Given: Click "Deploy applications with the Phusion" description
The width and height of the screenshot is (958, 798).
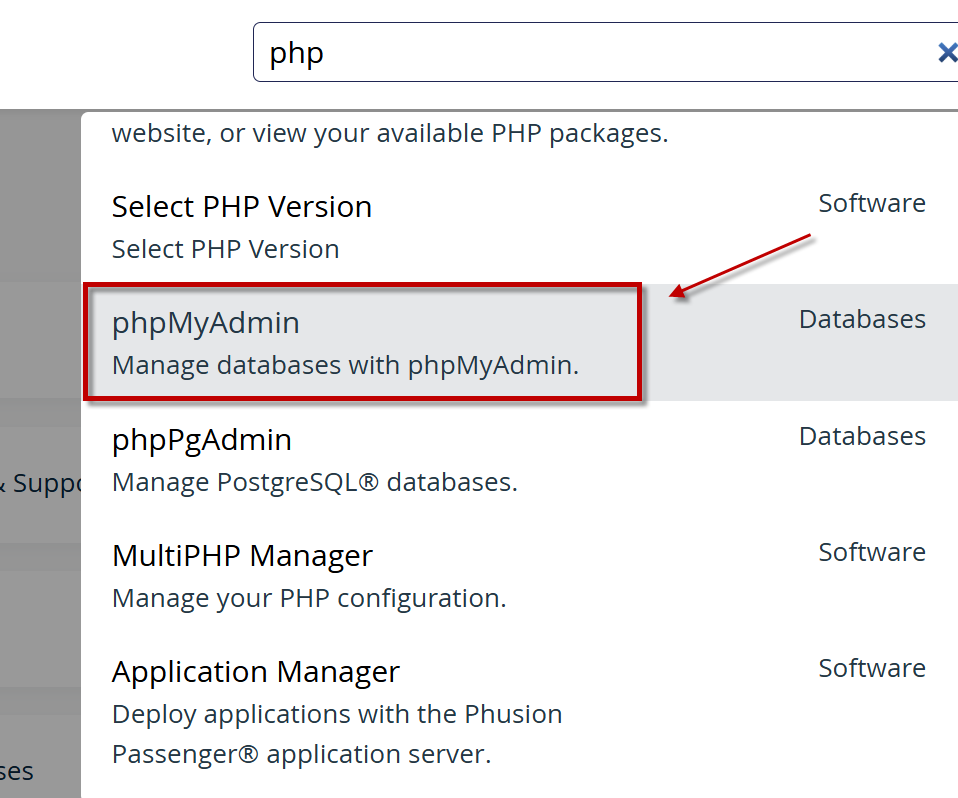Looking at the screenshot, I should click(x=337, y=715).
